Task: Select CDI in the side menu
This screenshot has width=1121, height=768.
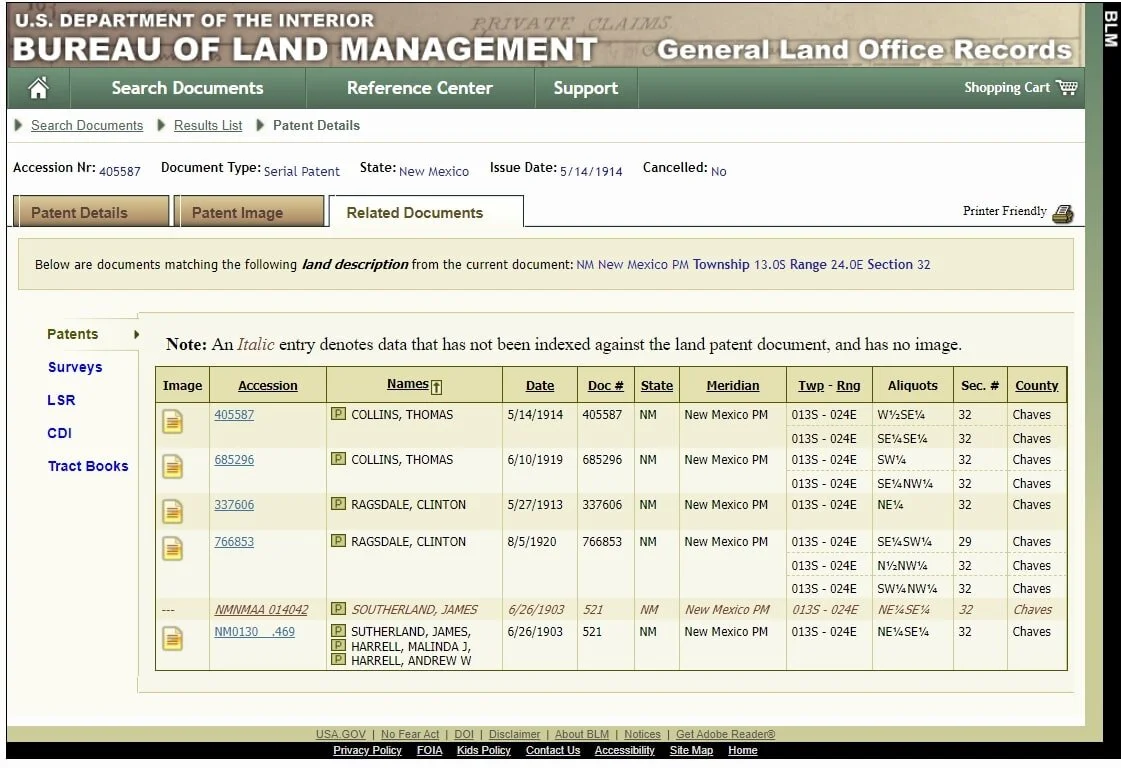Action: pyautogui.click(x=59, y=433)
